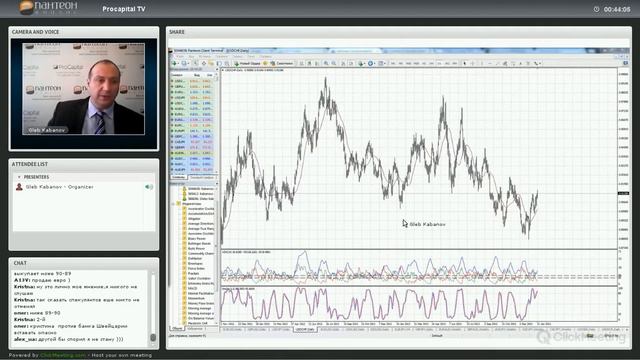Toggle the Market Watch window icon
640x360 pixels.
196,63
